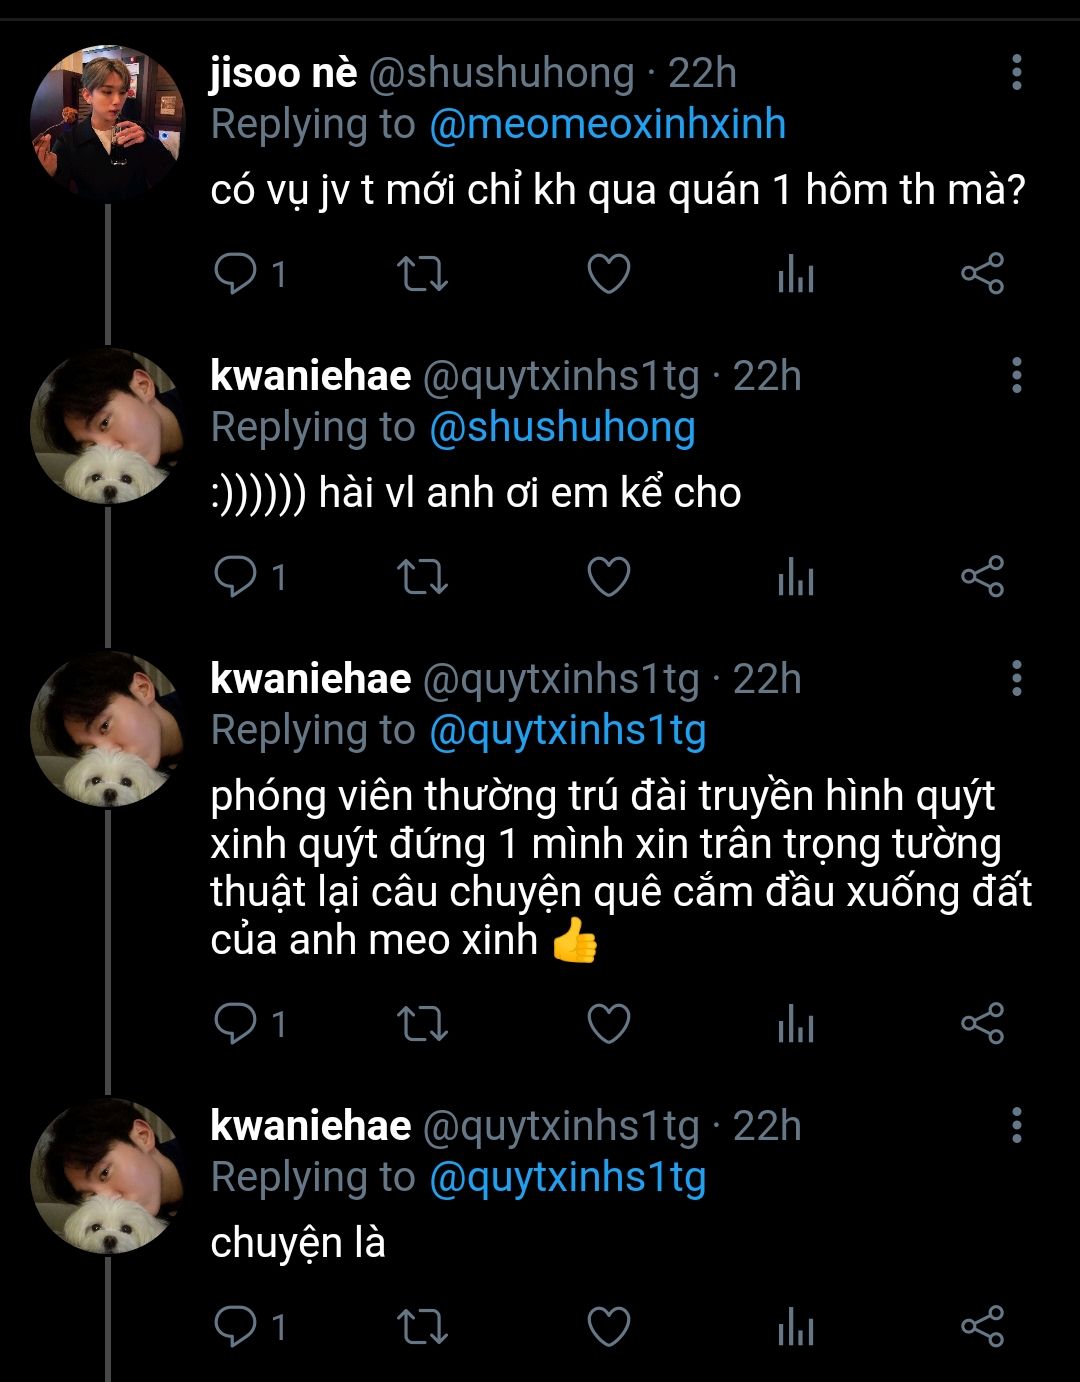Like the jisoo nè tweet

pos(608,274)
